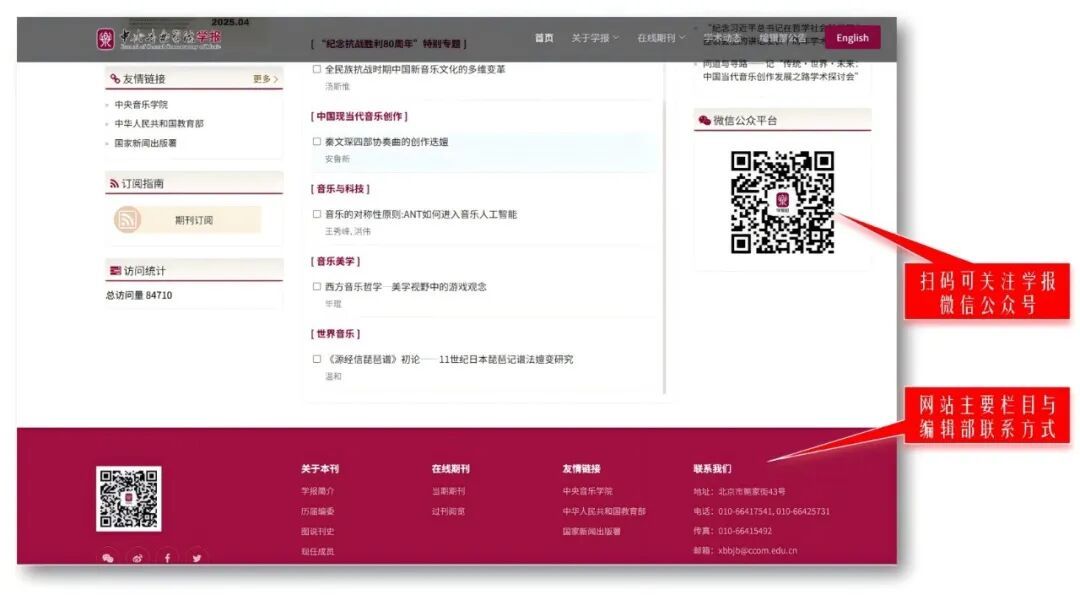Click the Facebook icon in the footer
Viewport: 1080px width, 600px height.
[167, 558]
